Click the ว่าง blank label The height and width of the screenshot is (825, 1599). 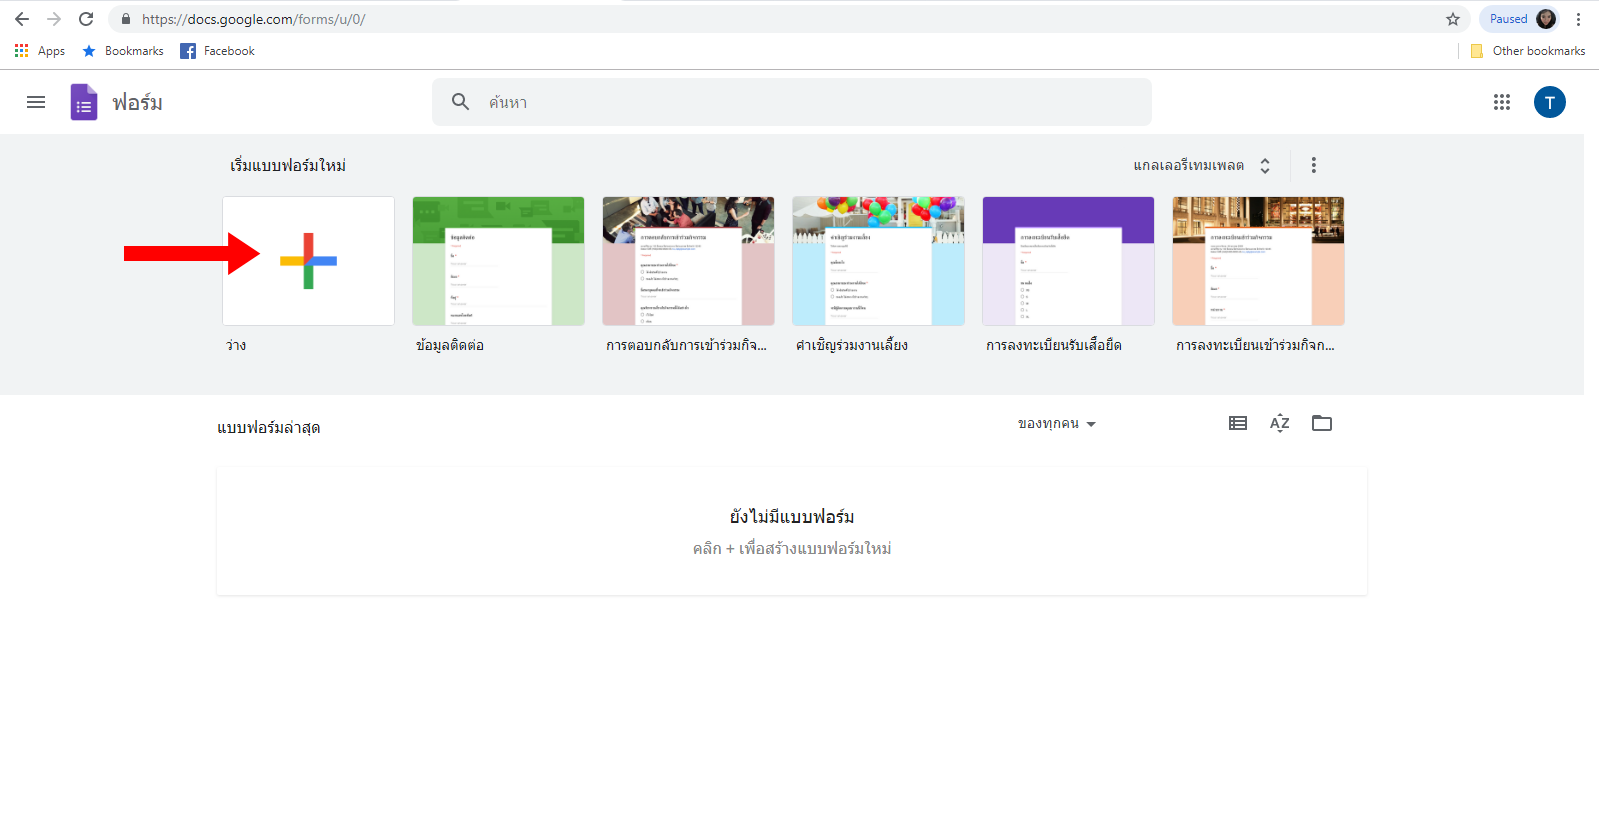pos(236,345)
